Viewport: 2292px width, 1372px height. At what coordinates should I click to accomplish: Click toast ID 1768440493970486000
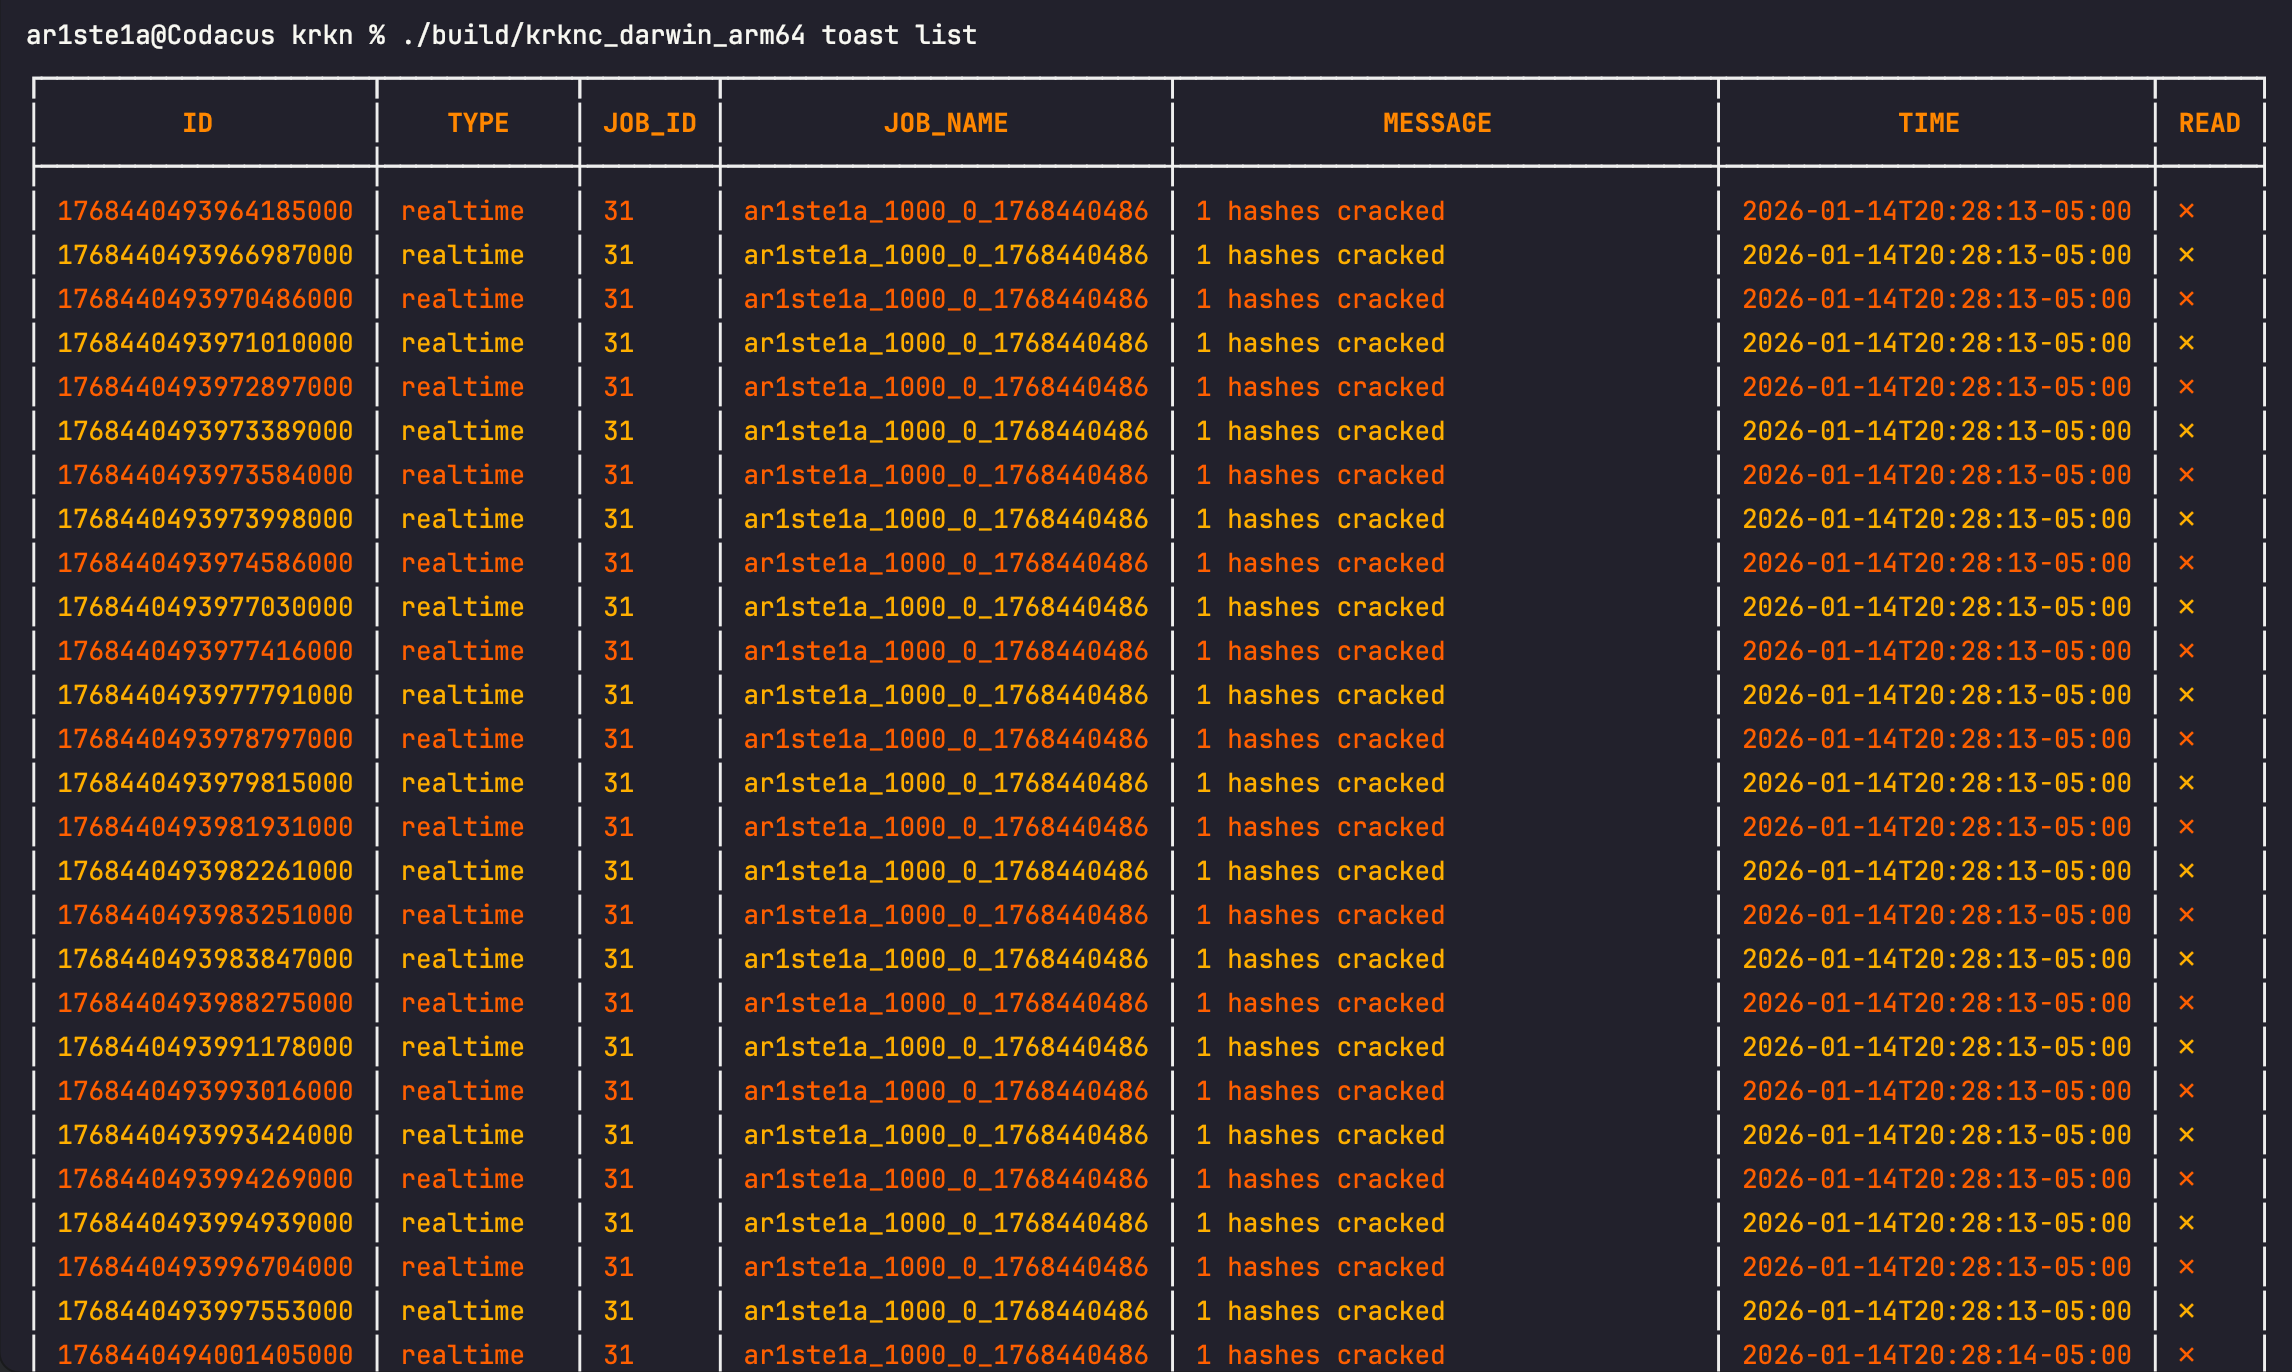(x=204, y=299)
